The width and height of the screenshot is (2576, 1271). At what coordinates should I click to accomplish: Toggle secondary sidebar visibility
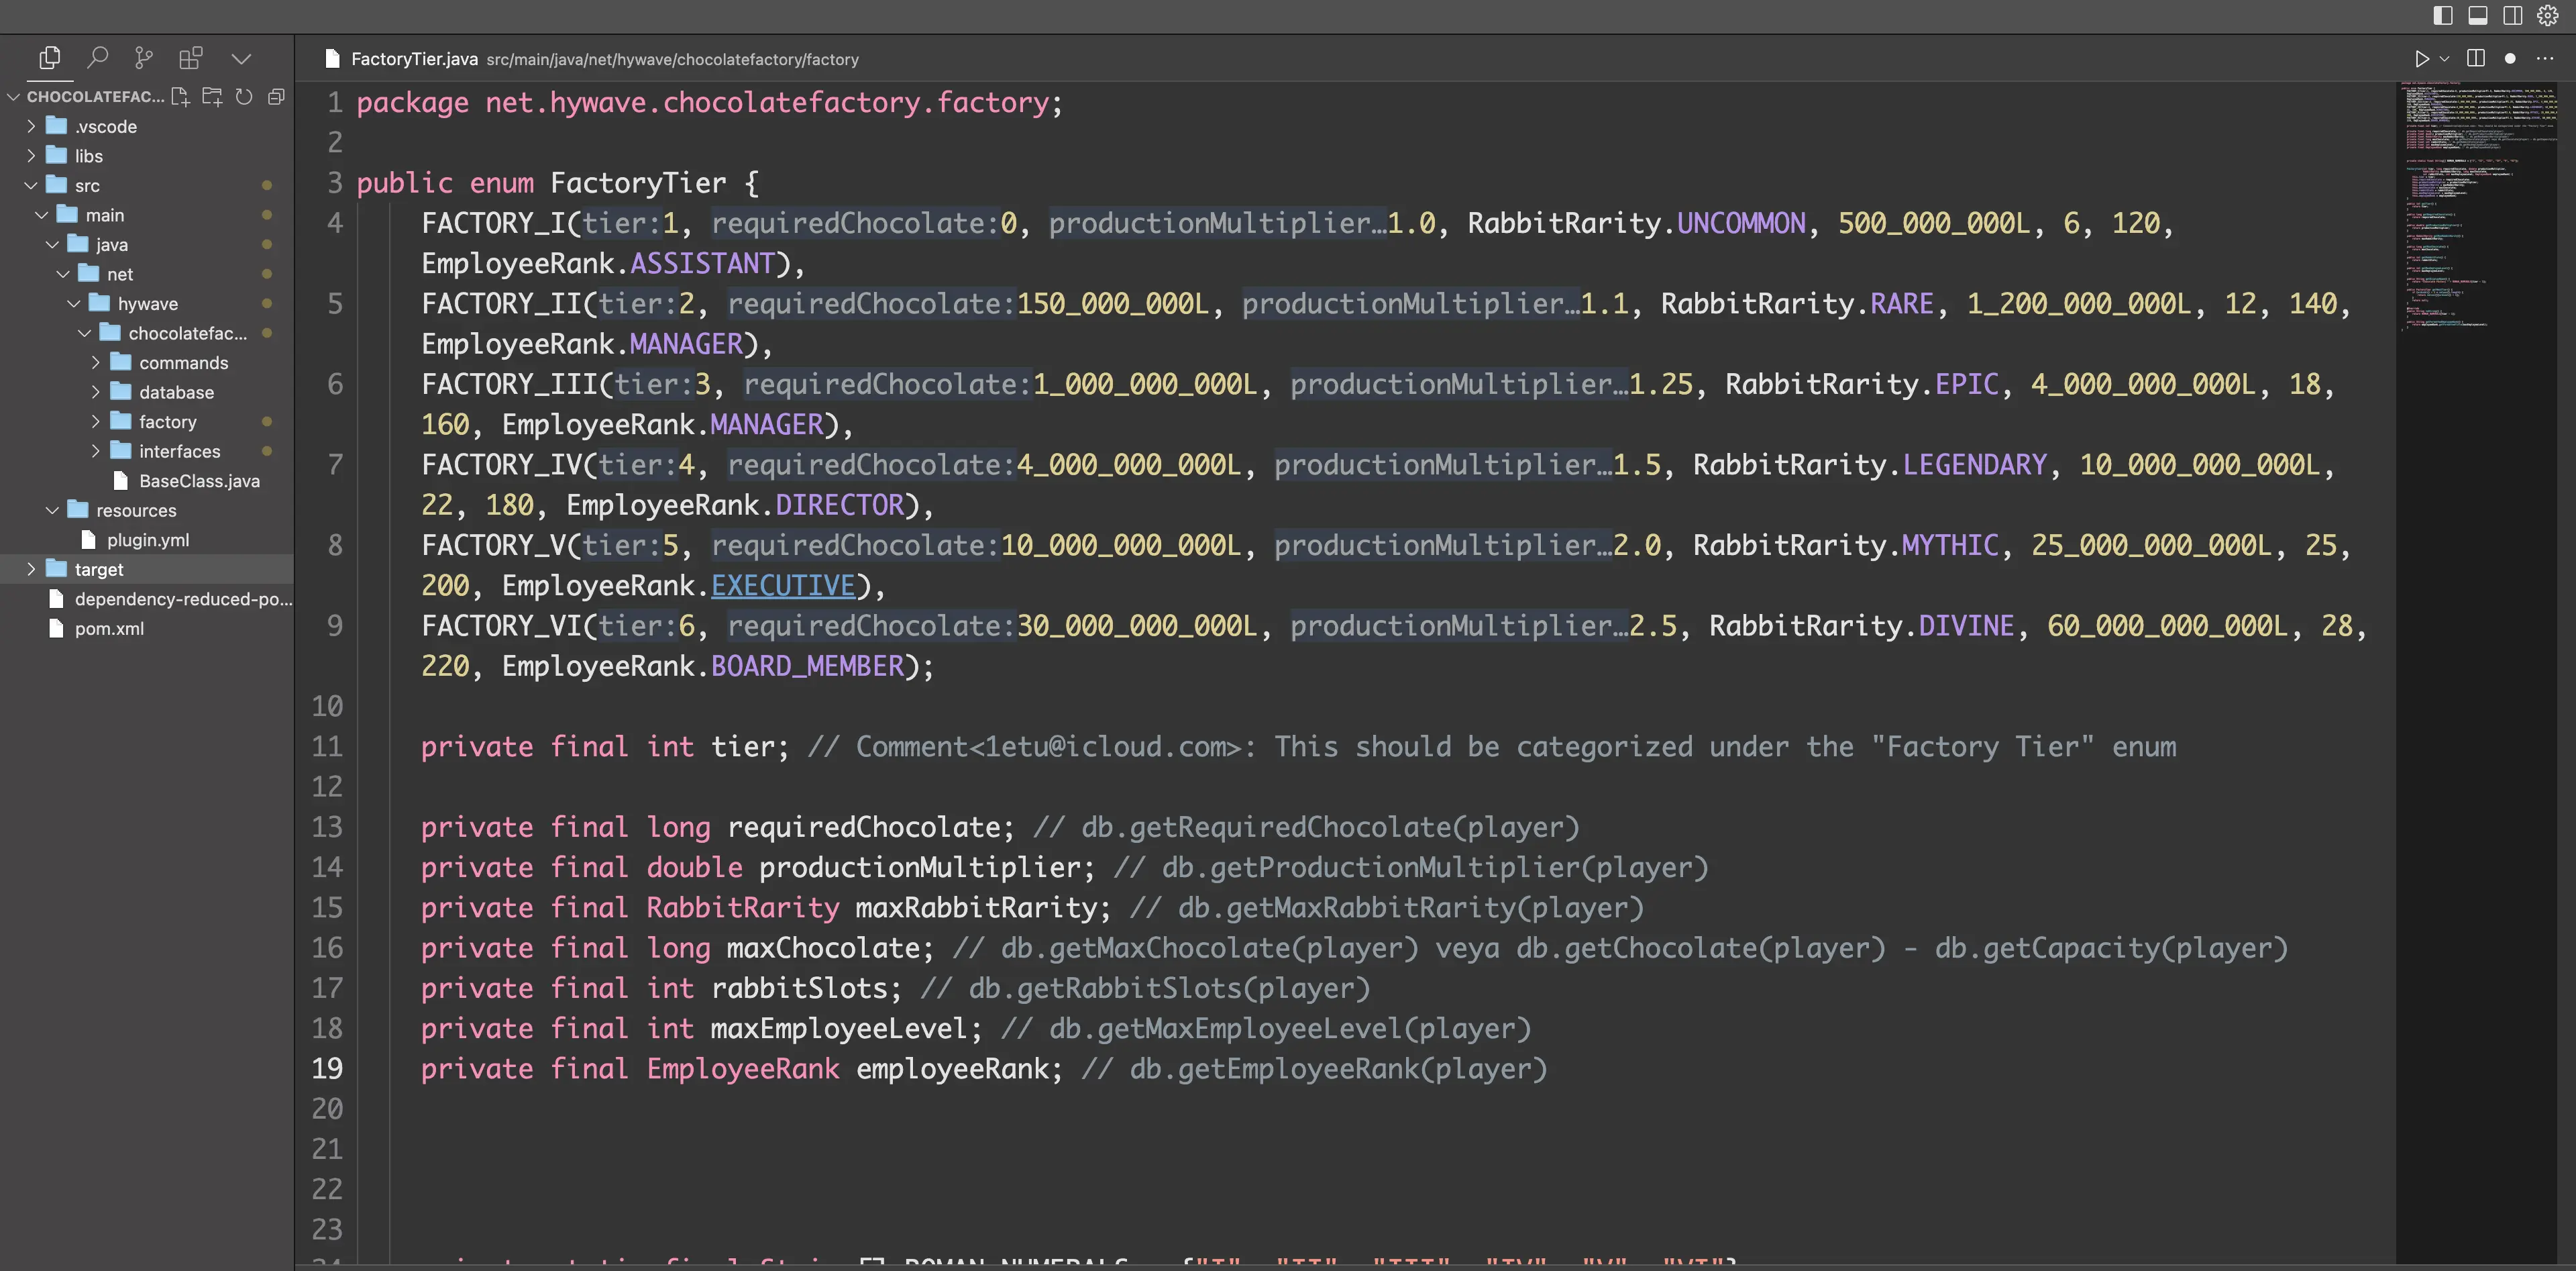click(x=2513, y=15)
